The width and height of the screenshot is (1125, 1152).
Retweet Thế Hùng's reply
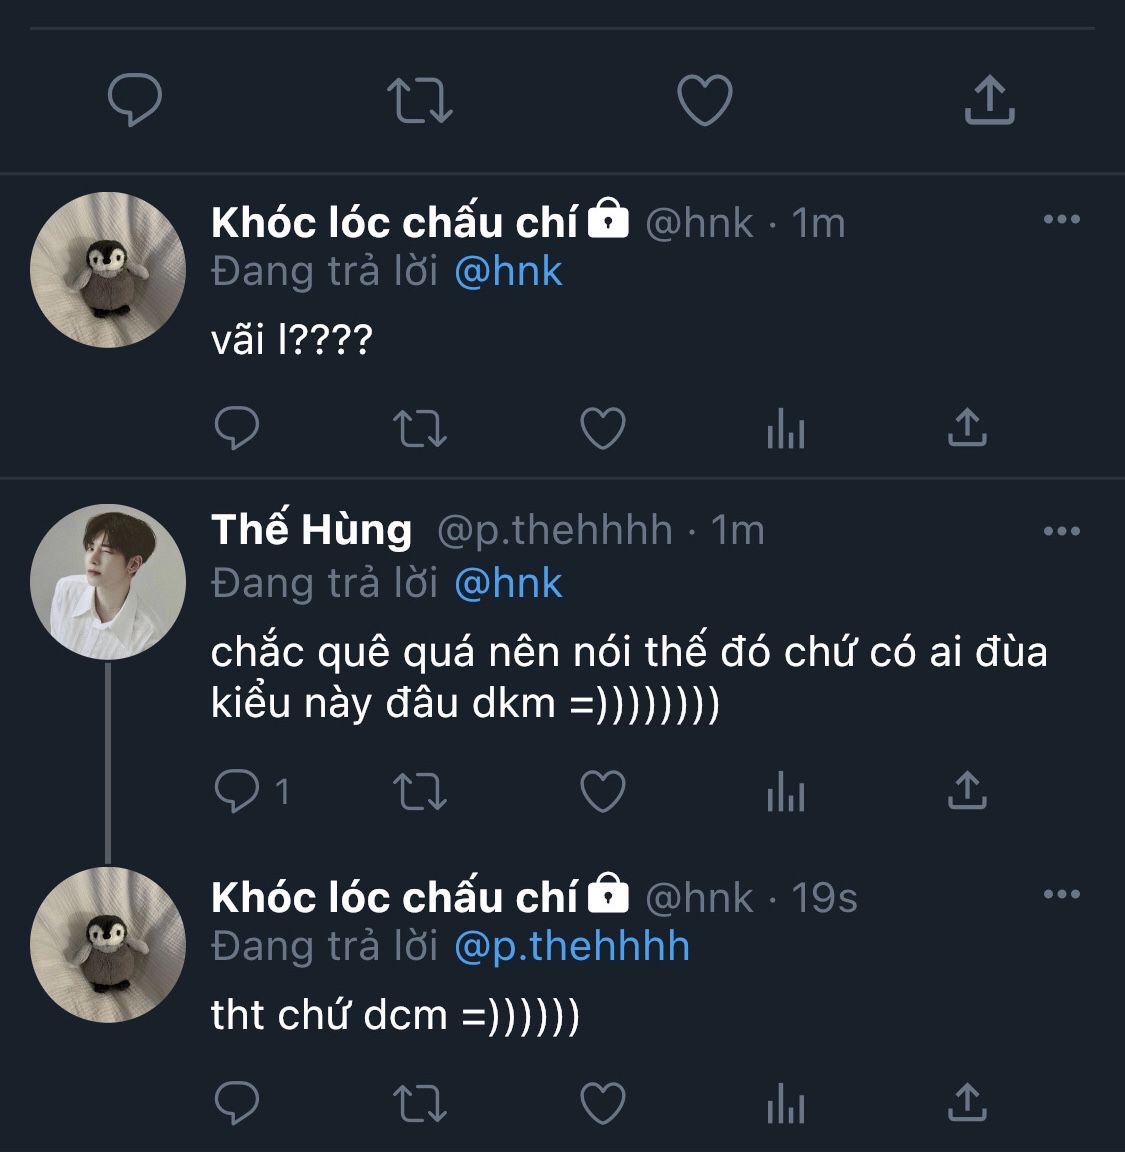click(419, 792)
